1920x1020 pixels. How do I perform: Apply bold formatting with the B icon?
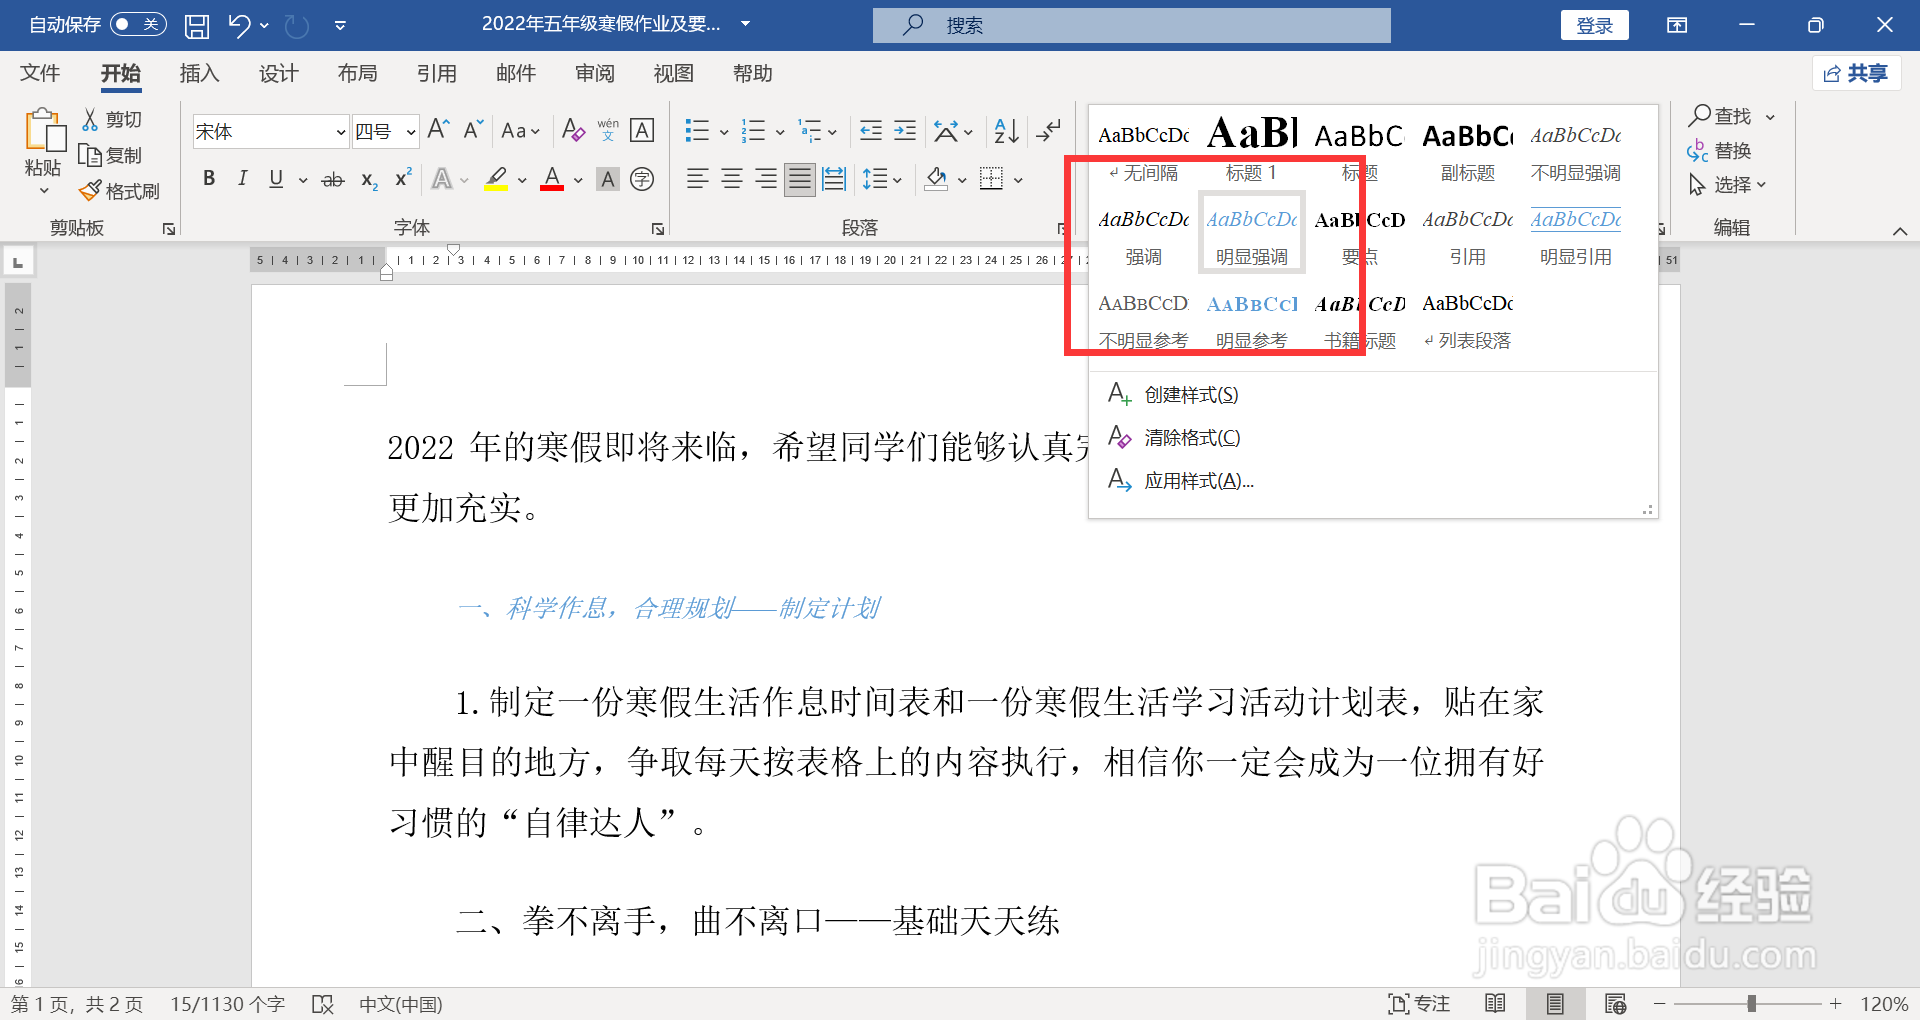point(209,178)
